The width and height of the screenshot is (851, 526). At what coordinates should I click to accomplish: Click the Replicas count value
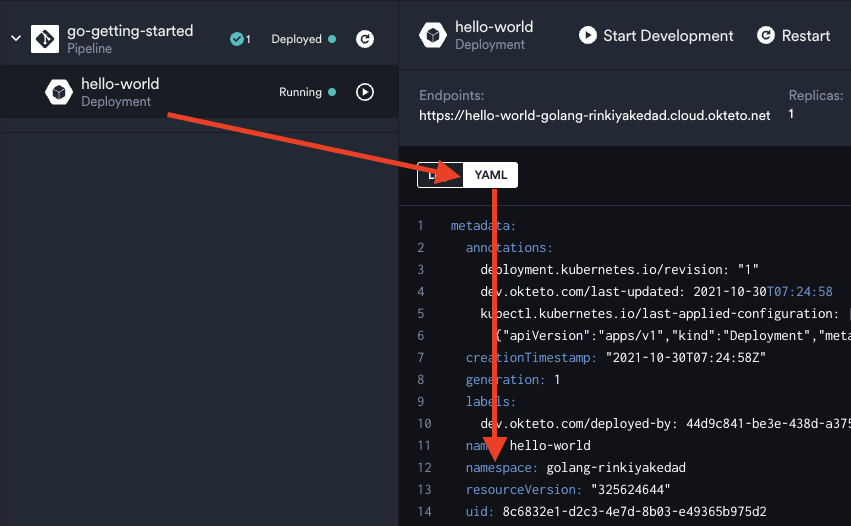coord(791,114)
